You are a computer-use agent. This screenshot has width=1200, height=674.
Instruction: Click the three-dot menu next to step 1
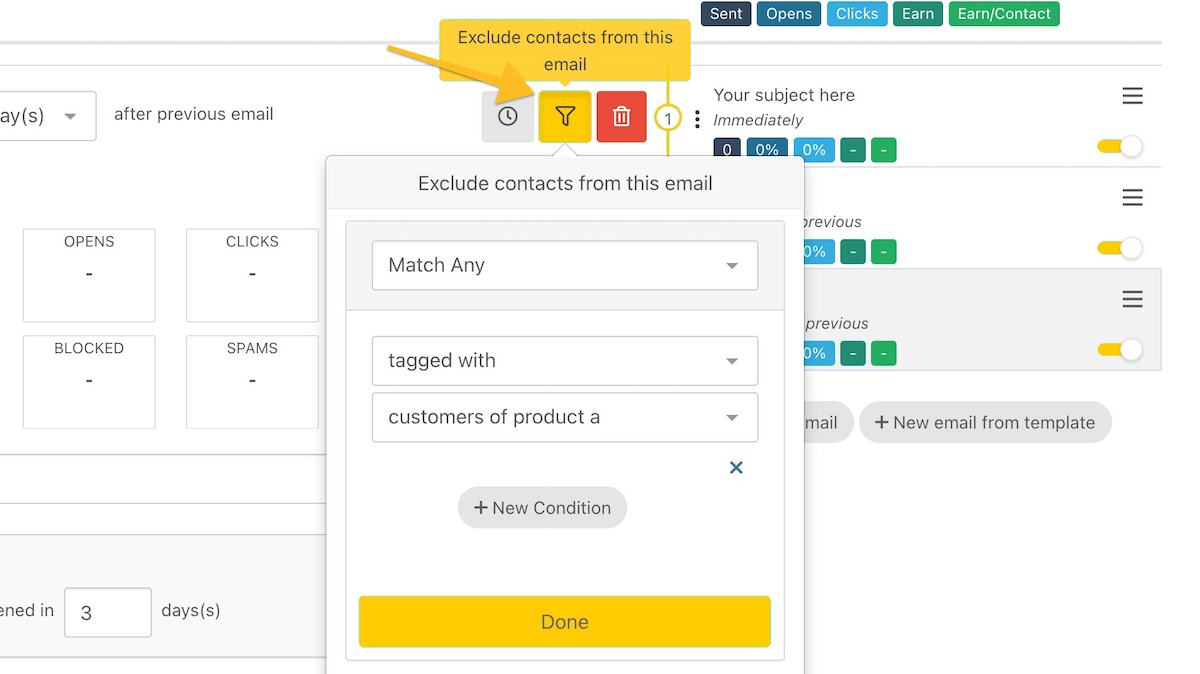[696, 118]
